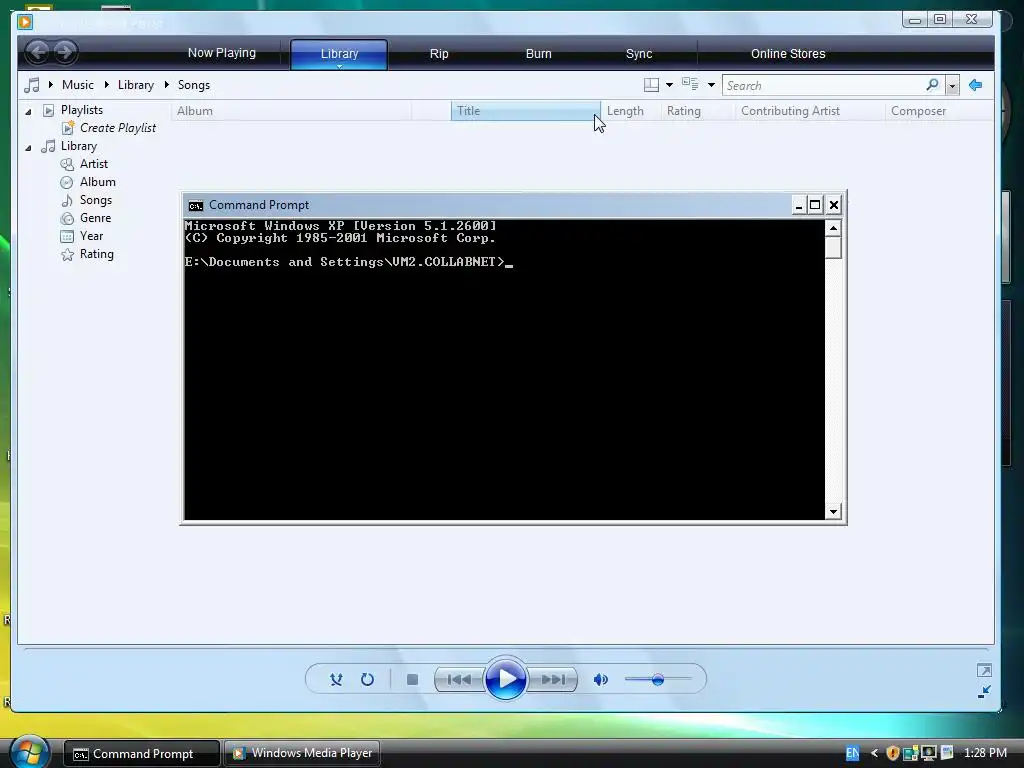Click the blue arrow list pane icon
The height and width of the screenshot is (768, 1024).
click(976, 85)
